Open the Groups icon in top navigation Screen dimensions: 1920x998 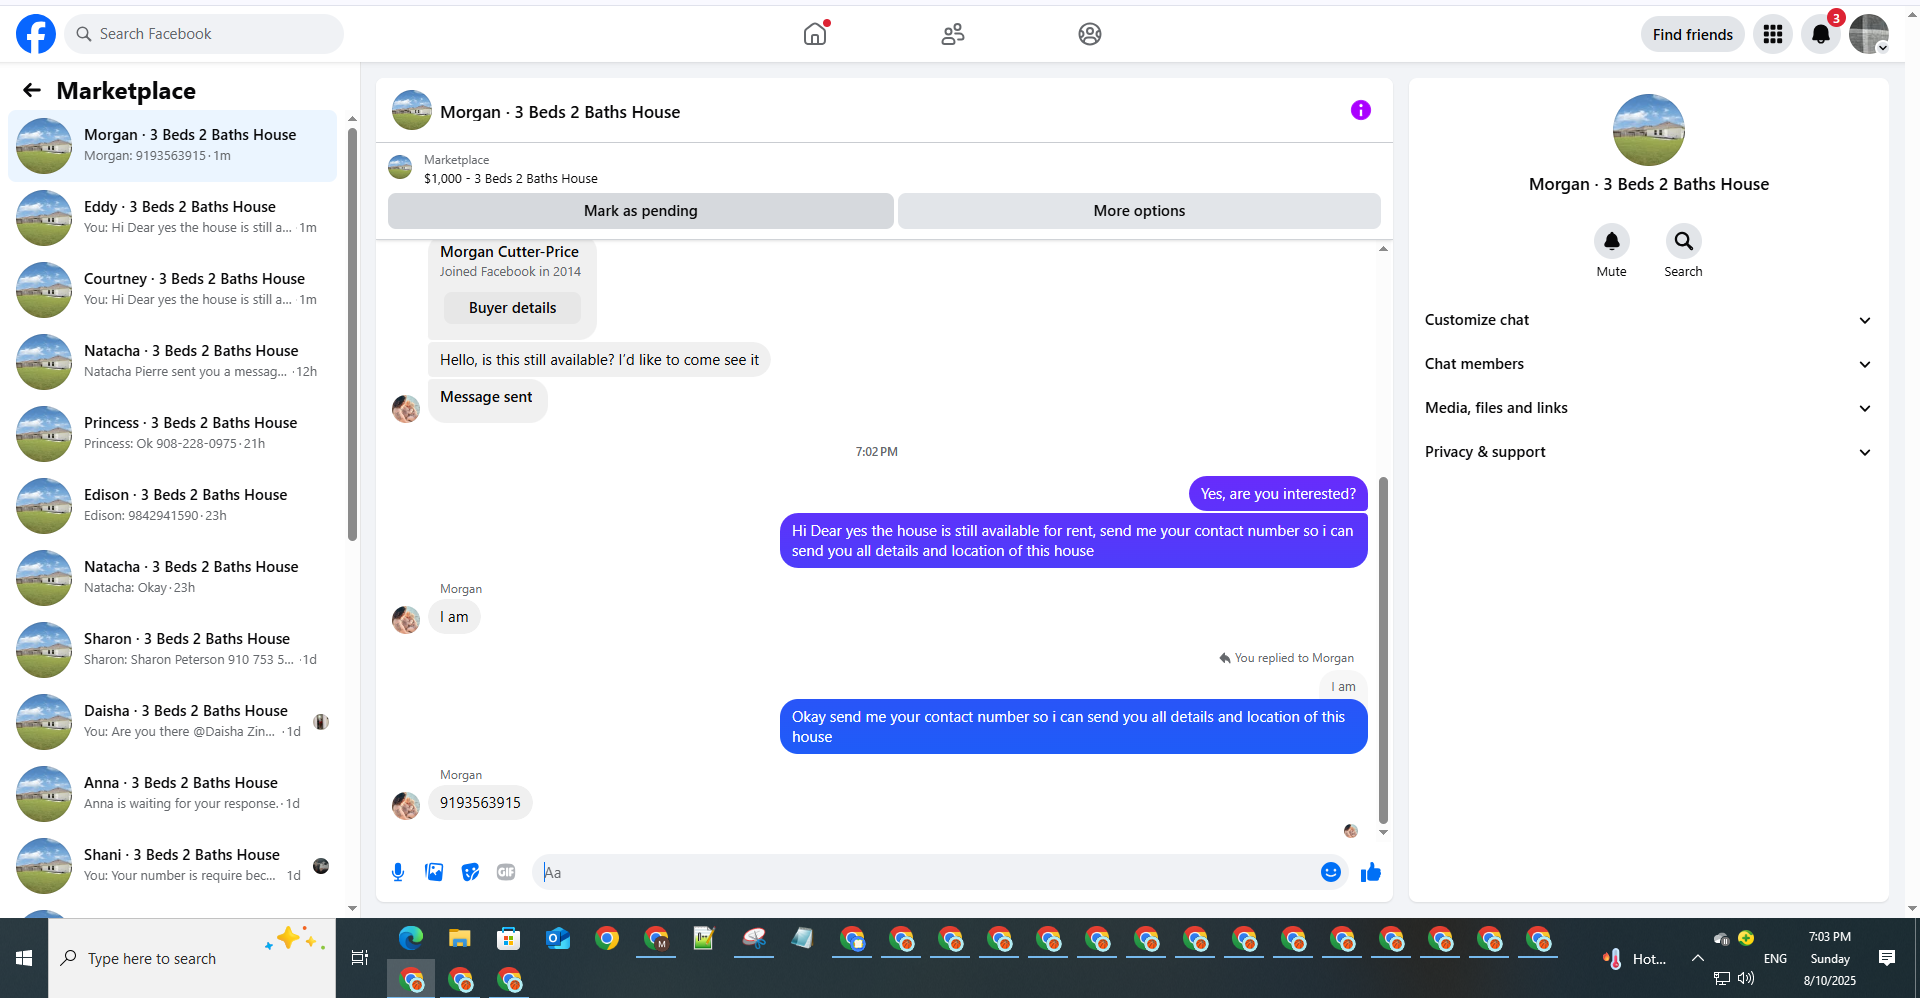tap(1090, 34)
